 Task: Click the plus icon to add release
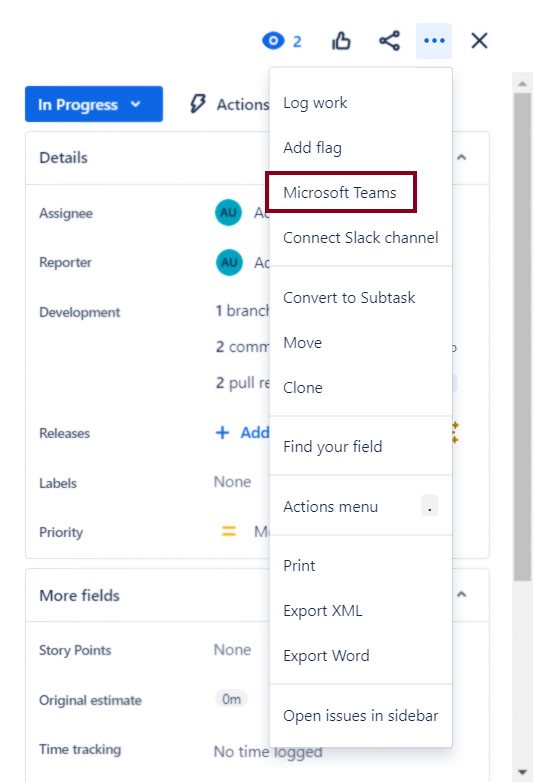(x=222, y=432)
